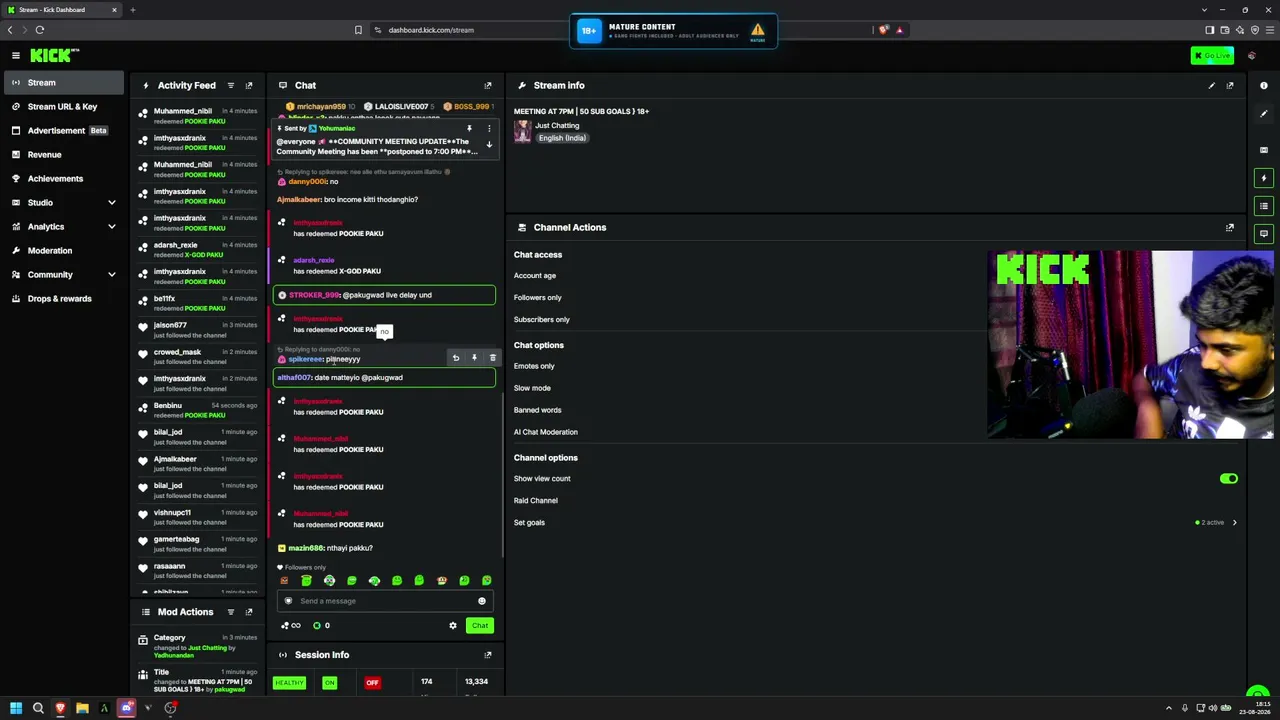Pop out the Session Info panel
This screenshot has height=720, width=1280.
tap(488, 655)
